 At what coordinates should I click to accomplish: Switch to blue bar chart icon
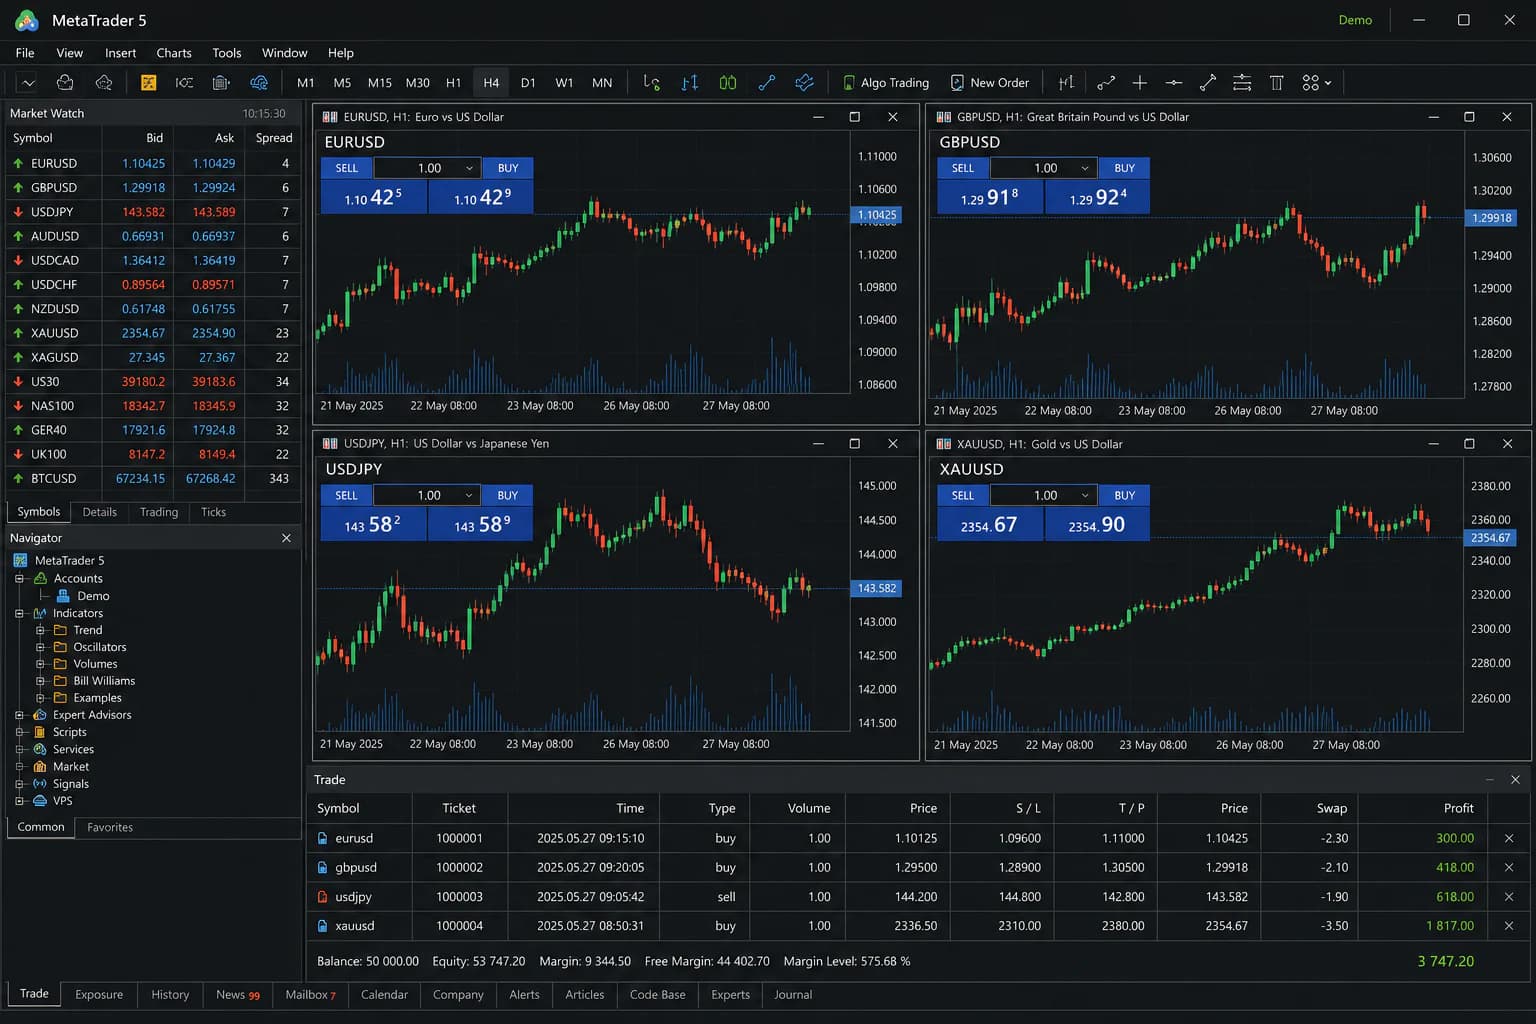(x=690, y=83)
